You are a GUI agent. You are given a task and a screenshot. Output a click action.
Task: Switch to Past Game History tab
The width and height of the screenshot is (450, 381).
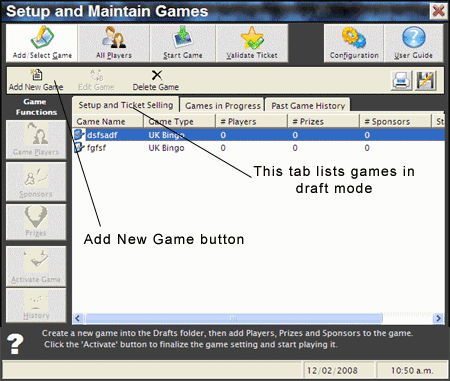pos(308,106)
